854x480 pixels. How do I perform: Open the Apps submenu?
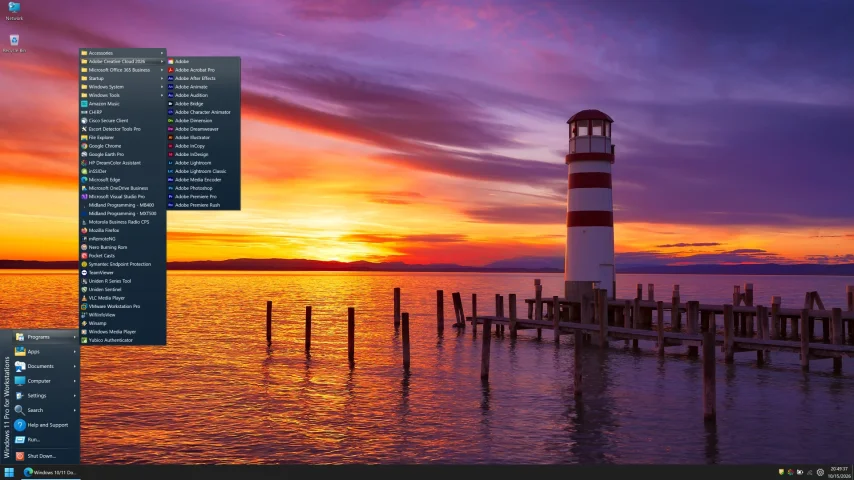pyautogui.click(x=46, y=351)
